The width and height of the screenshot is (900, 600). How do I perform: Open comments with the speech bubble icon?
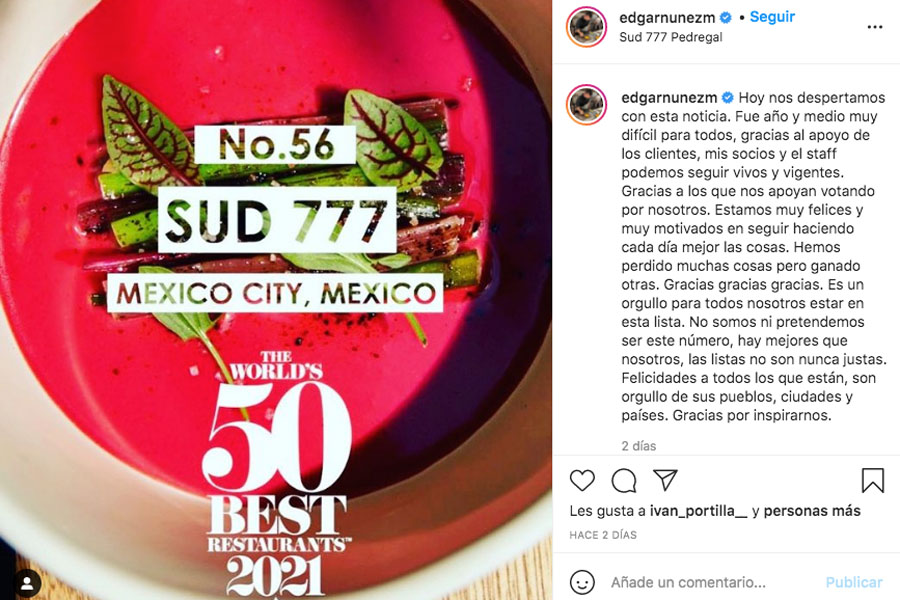(x=624, y=481)
